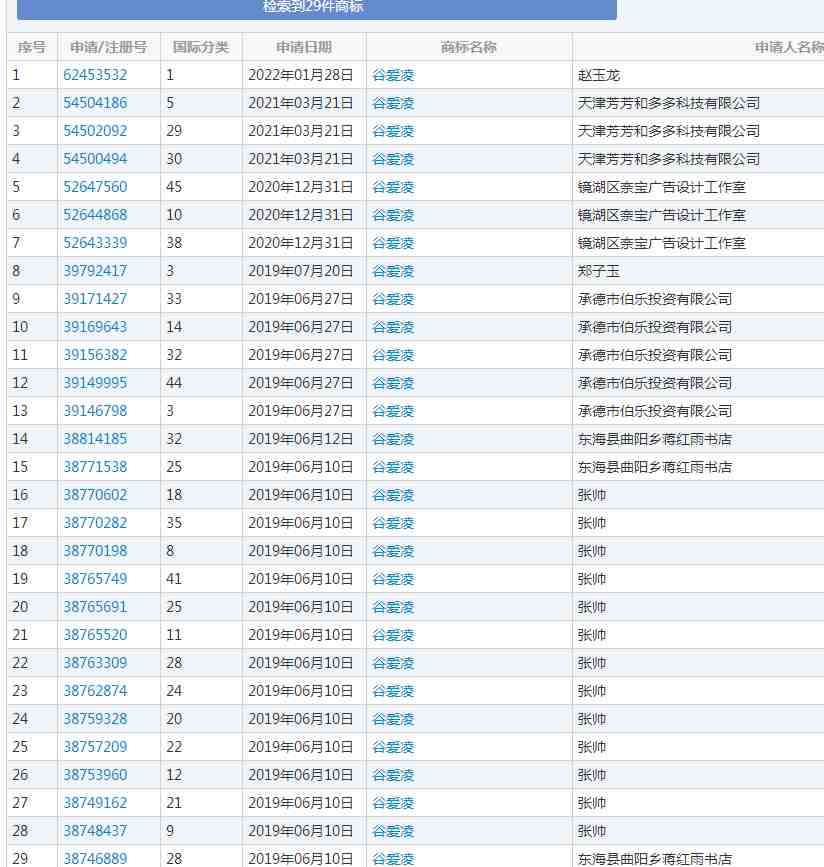824x867 pixels.
Task: Select date 2019年07月20日
Action: click(300, 271)
